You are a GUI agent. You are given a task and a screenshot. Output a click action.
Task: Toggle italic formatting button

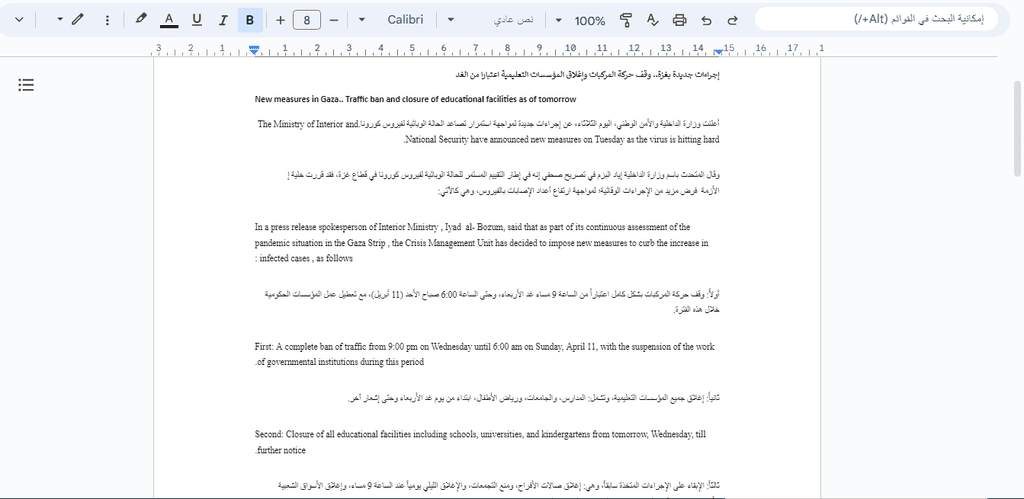click(x=223, y=20)
